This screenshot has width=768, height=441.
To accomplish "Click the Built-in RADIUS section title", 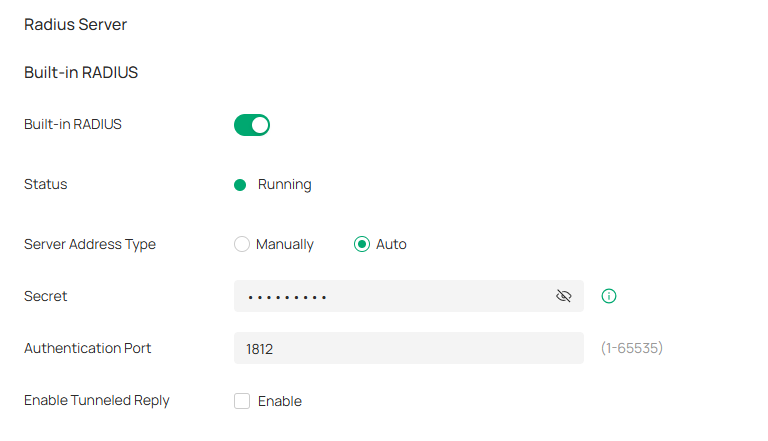I will 81,72.
